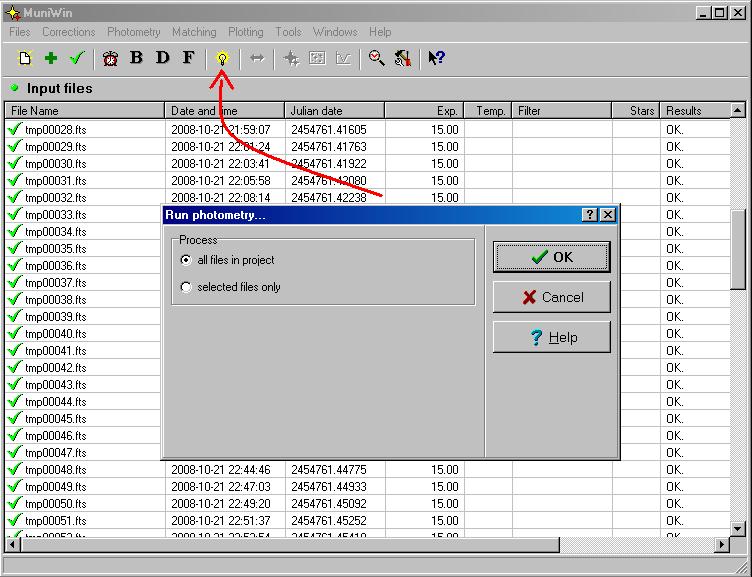Click the light bulb photometry icon
The image size is (752, 577).
222,58
